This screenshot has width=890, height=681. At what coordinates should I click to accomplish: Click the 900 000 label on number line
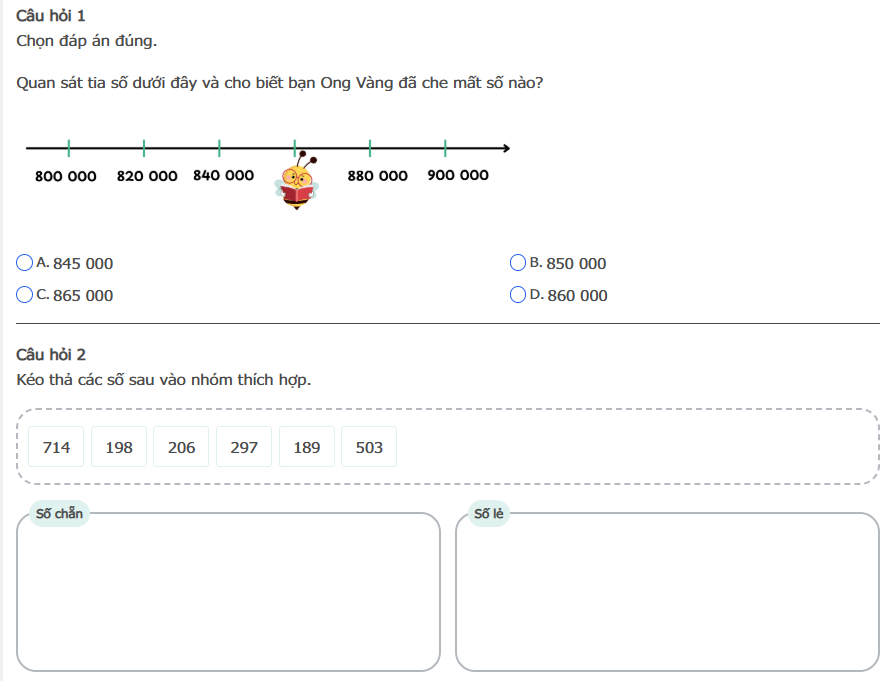(458, 175)
